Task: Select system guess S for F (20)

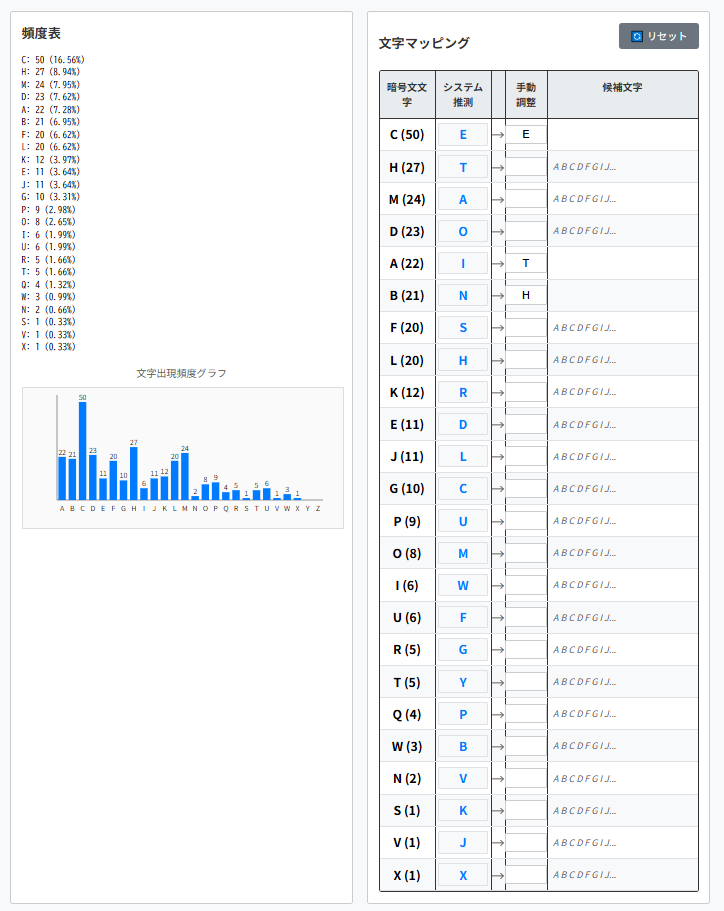Action: [x=463, y=327]
